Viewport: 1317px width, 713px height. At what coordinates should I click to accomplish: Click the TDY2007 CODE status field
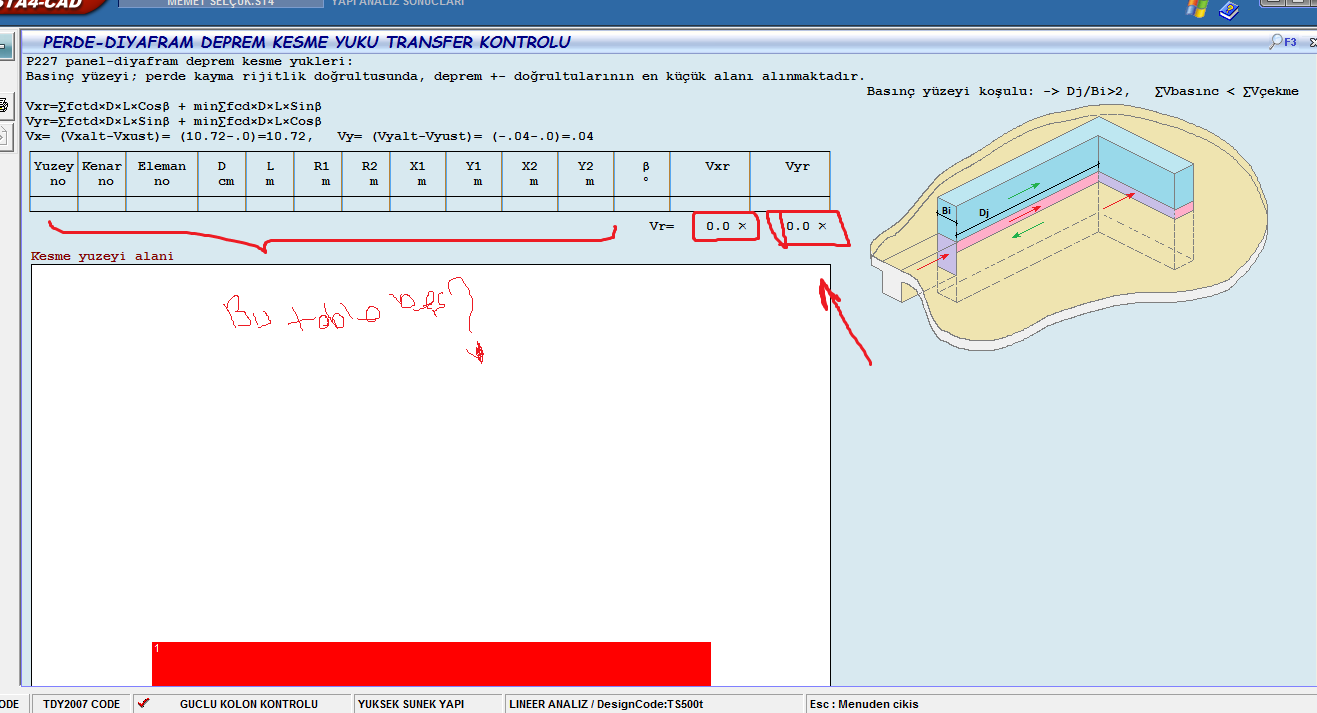click(81, 704)
